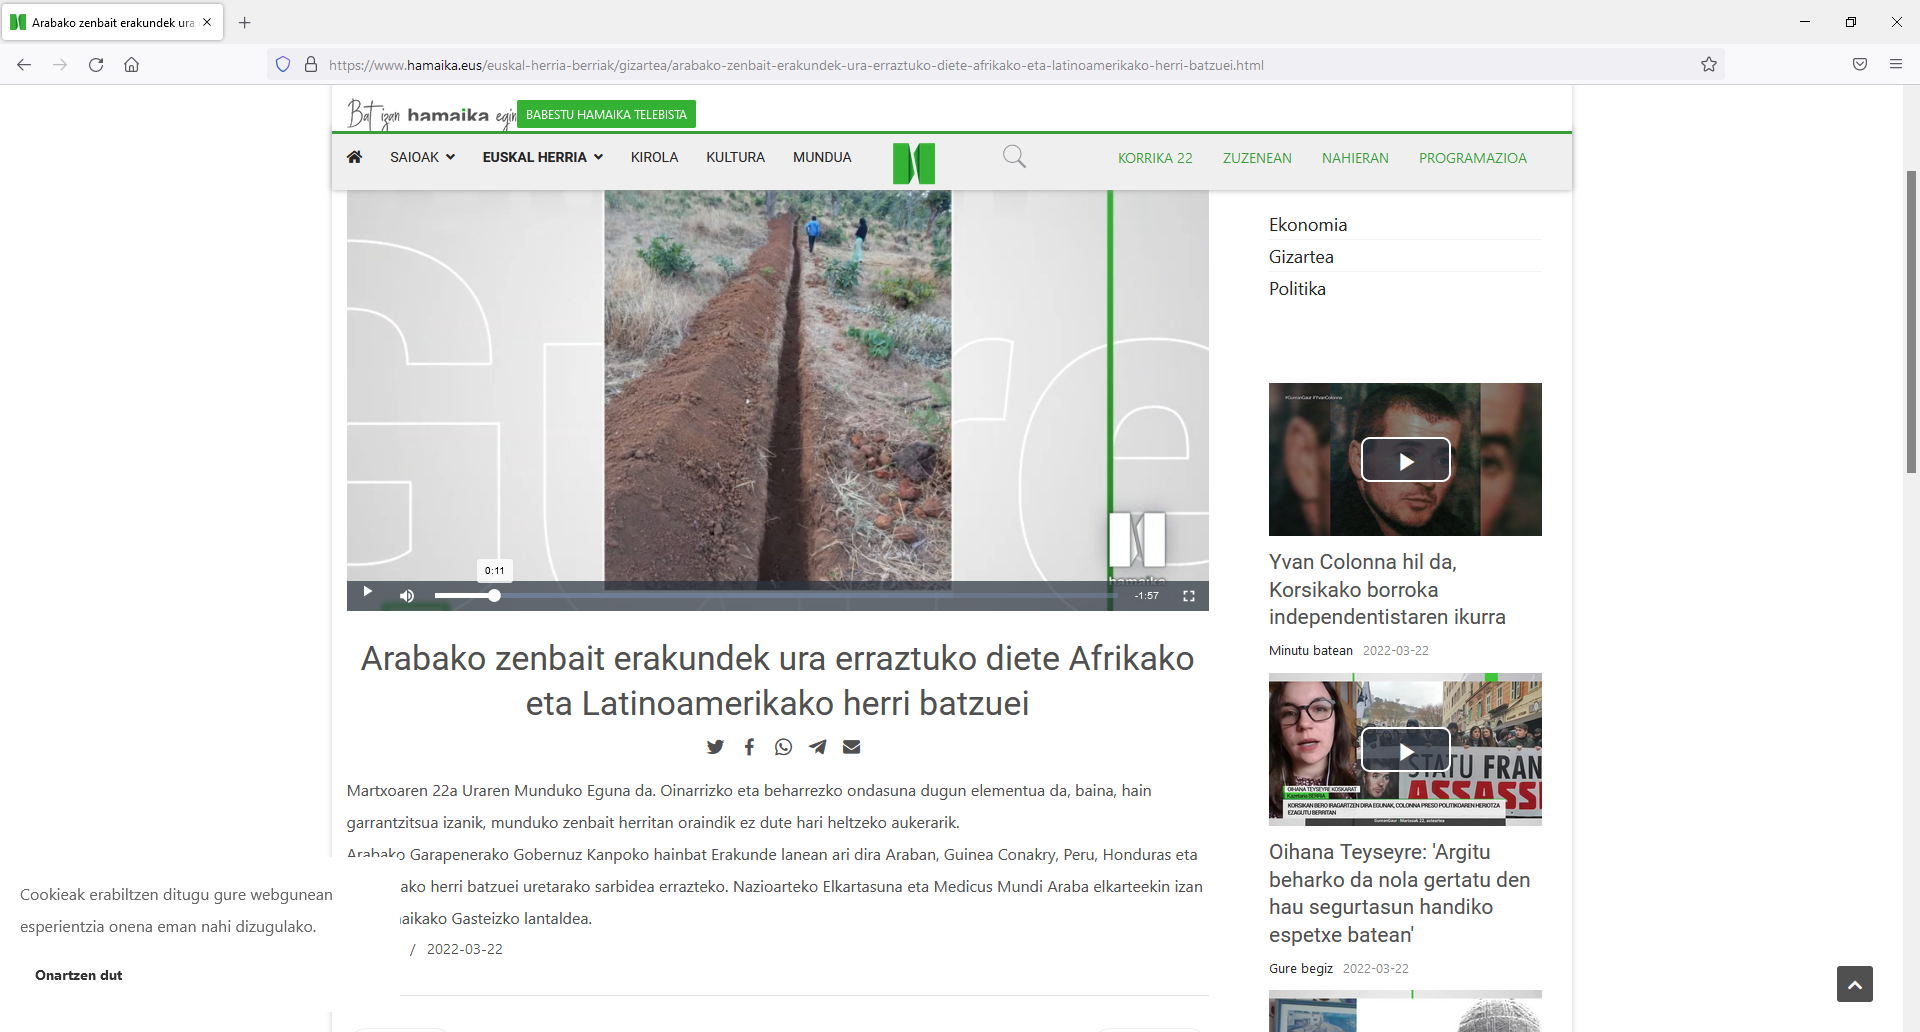Open KORRIKA 22 link
Image resolution: width=1920 pixels, height=1032 pixels.
[x=1155, y=158]
